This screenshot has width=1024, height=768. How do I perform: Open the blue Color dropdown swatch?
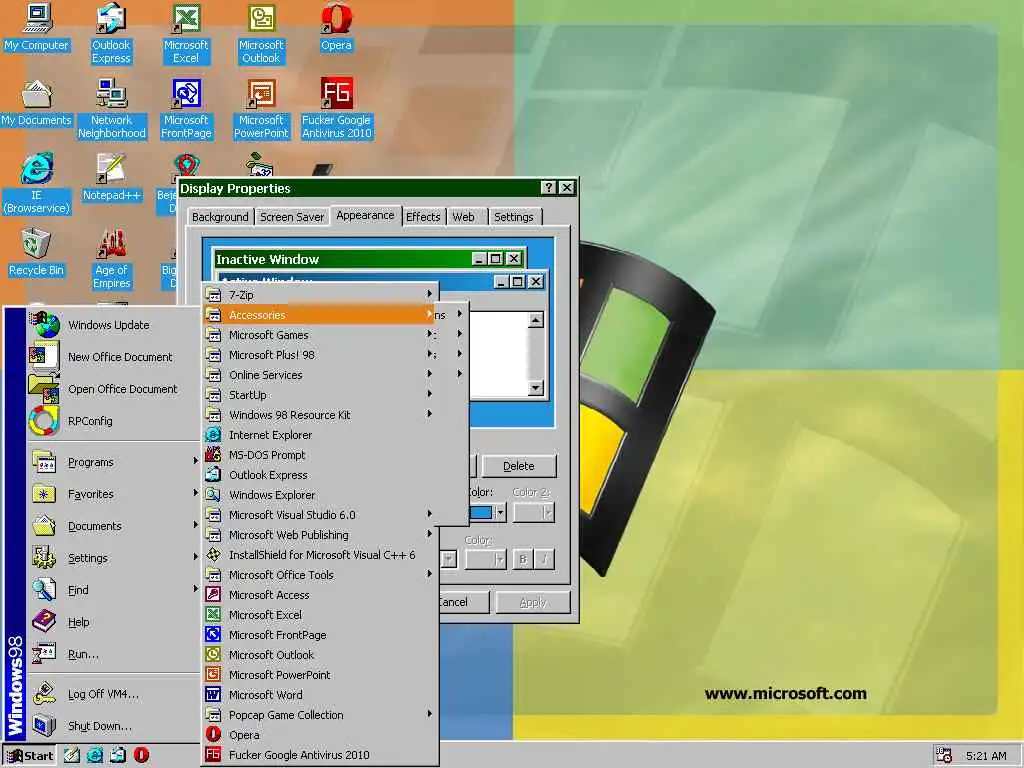coord(487,513)
